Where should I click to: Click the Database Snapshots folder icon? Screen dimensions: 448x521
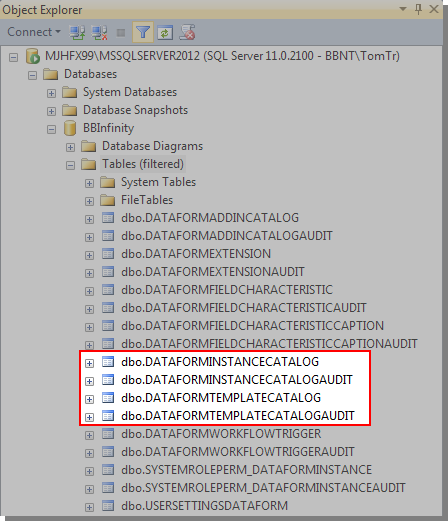[70, 110]
